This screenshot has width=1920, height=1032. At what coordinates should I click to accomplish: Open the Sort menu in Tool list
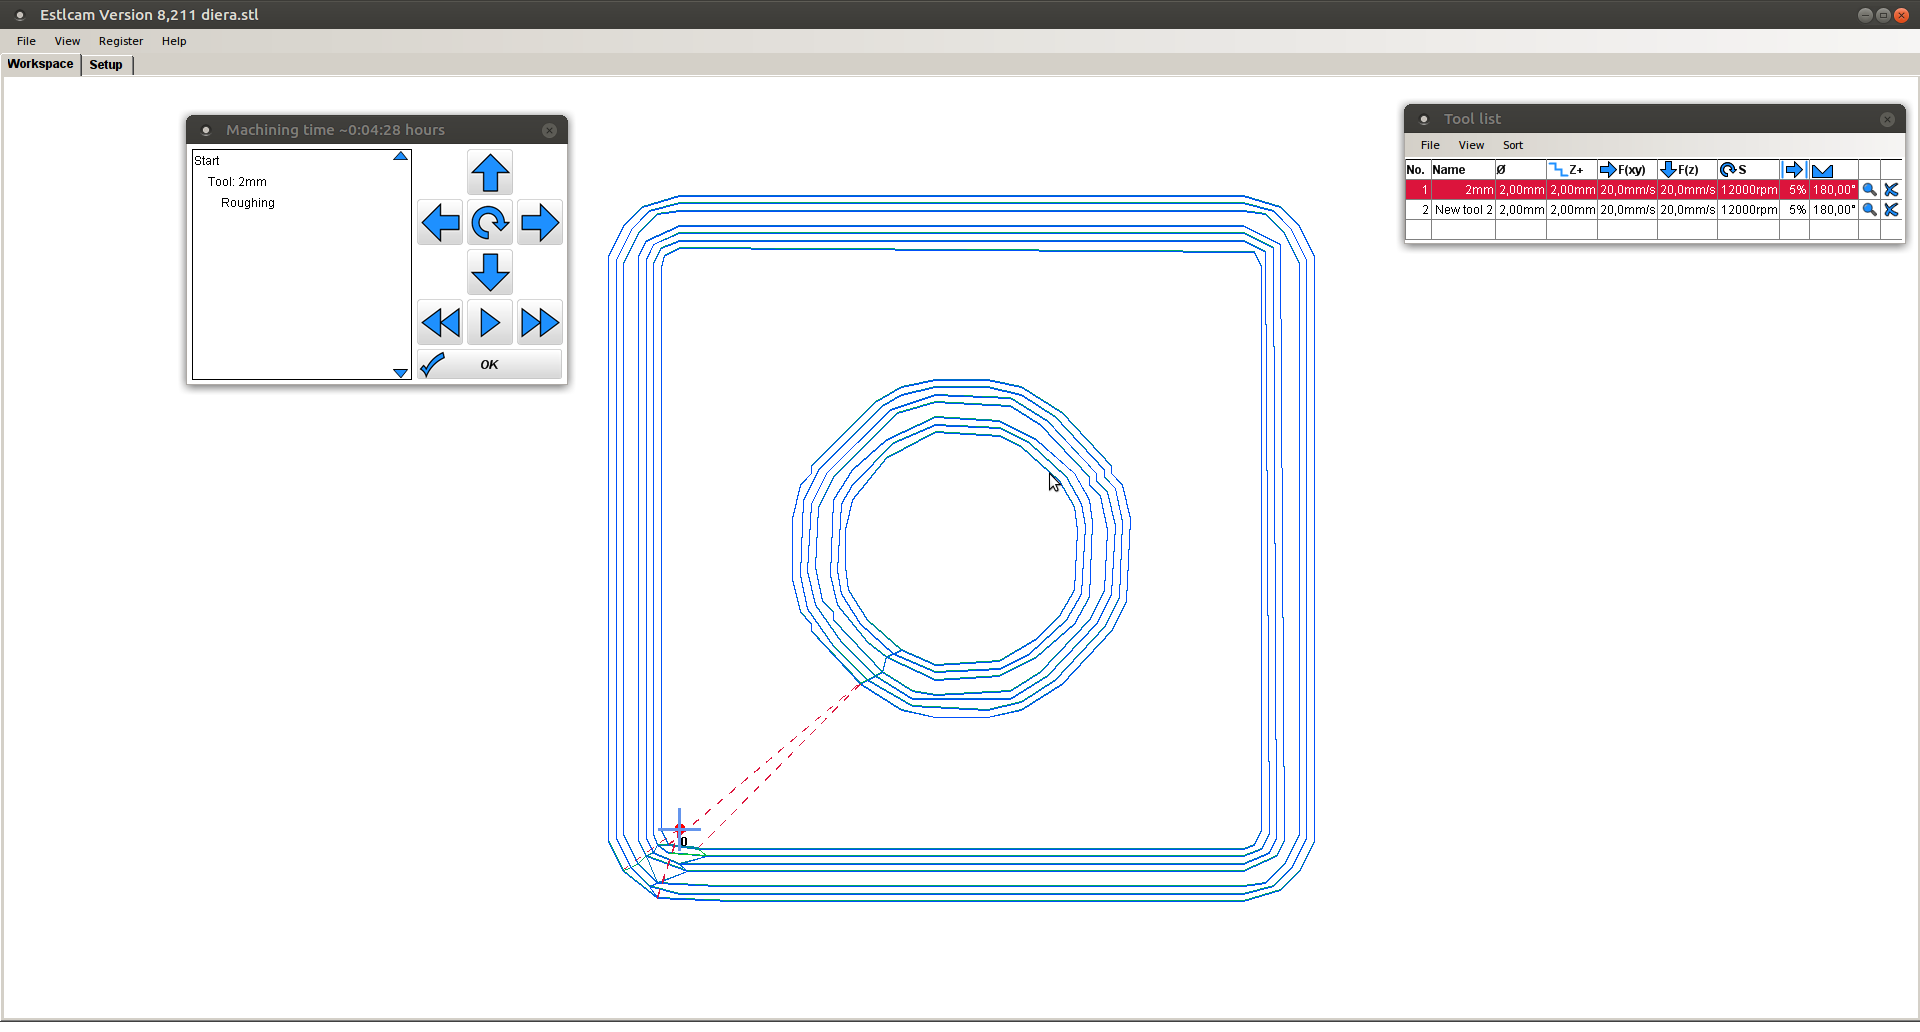pos(1512,146)
